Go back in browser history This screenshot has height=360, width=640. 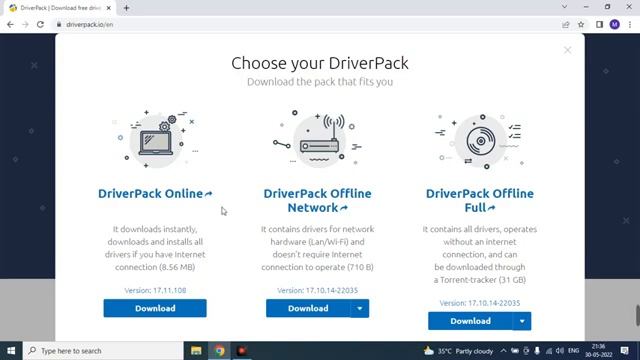point(10,24)
